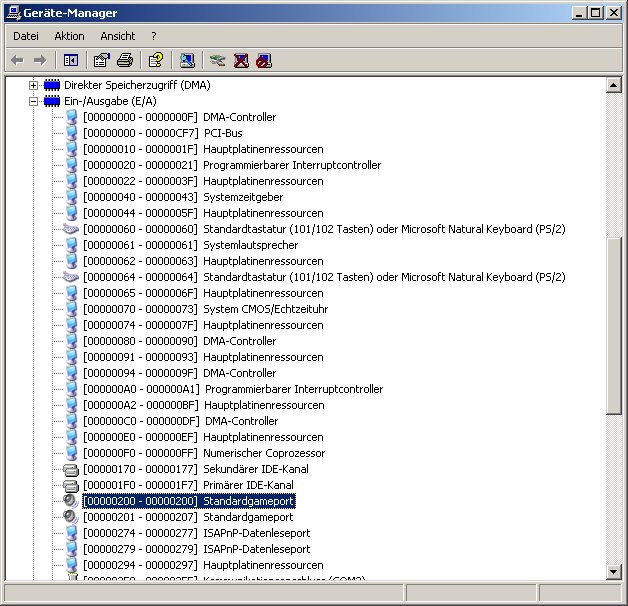This screenshot has width=628, height=606.
Task: Click the scrollbar down arrow
Action: (614, 571)
